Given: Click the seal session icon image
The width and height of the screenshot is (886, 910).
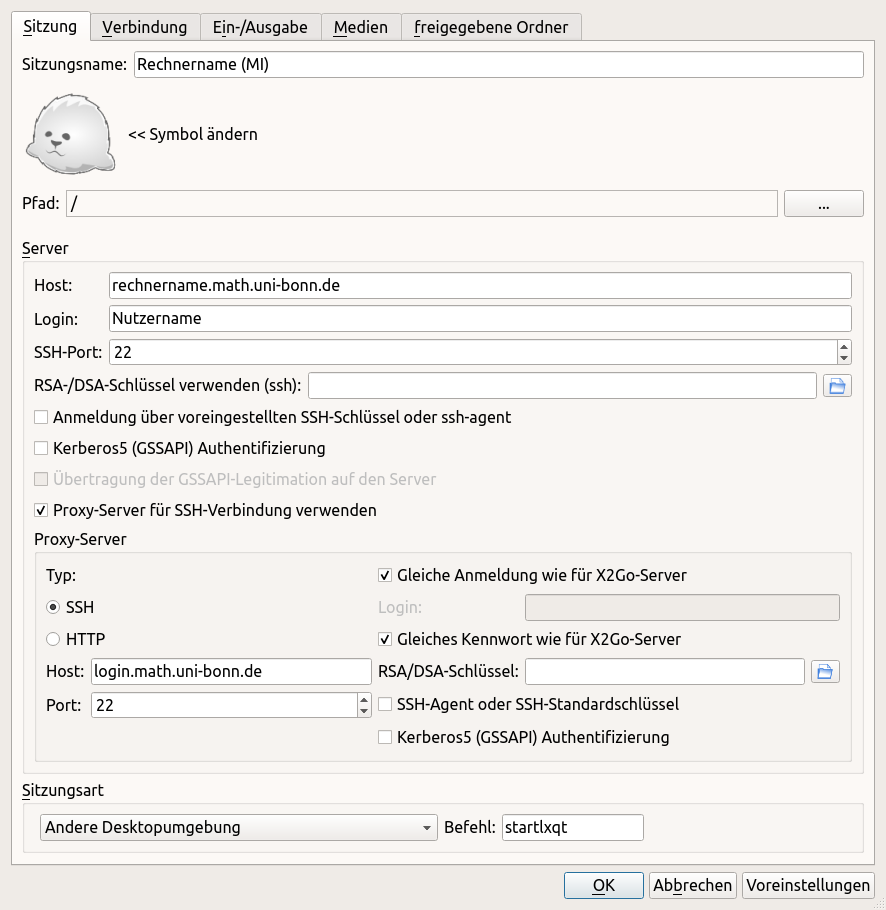Looking at the screenshot, I should (x=70, y=134).
